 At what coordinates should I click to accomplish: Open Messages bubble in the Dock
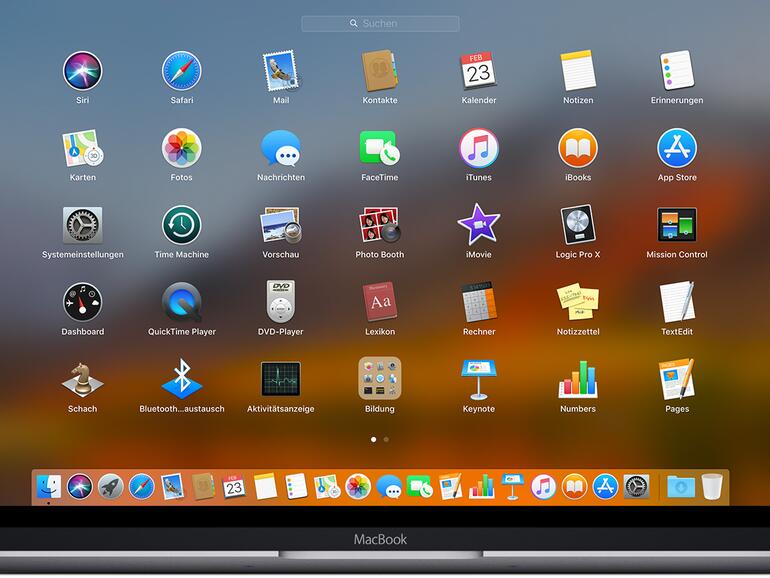pos(389,487)
